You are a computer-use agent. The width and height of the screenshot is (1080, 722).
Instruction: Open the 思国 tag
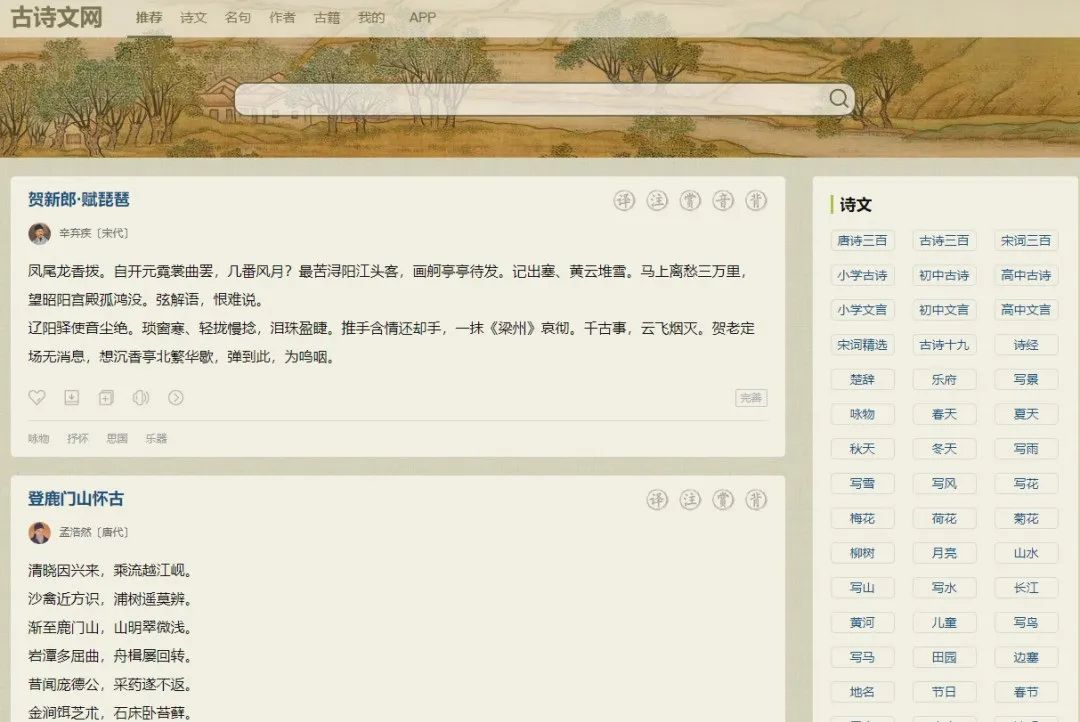click(x=117, y=438)
